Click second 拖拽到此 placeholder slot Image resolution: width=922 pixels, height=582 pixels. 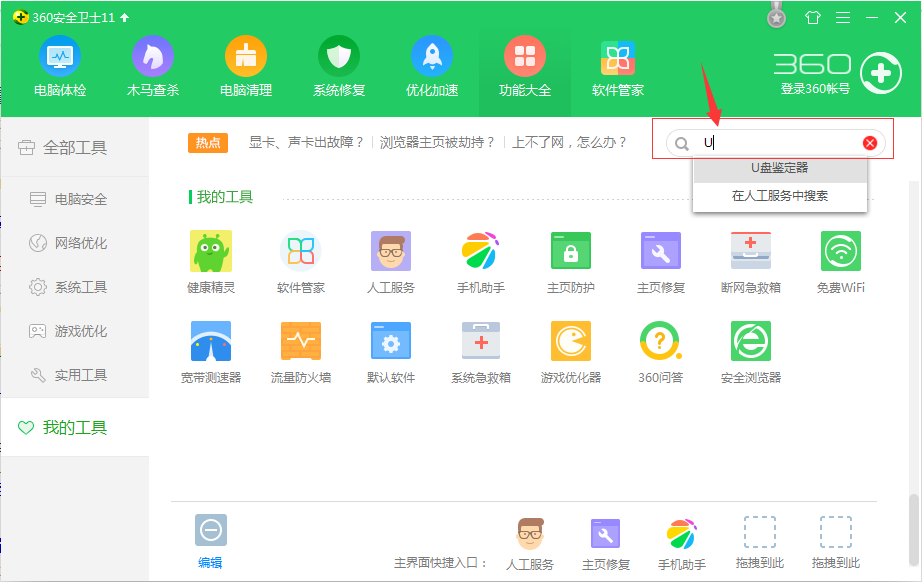point(836,543)
